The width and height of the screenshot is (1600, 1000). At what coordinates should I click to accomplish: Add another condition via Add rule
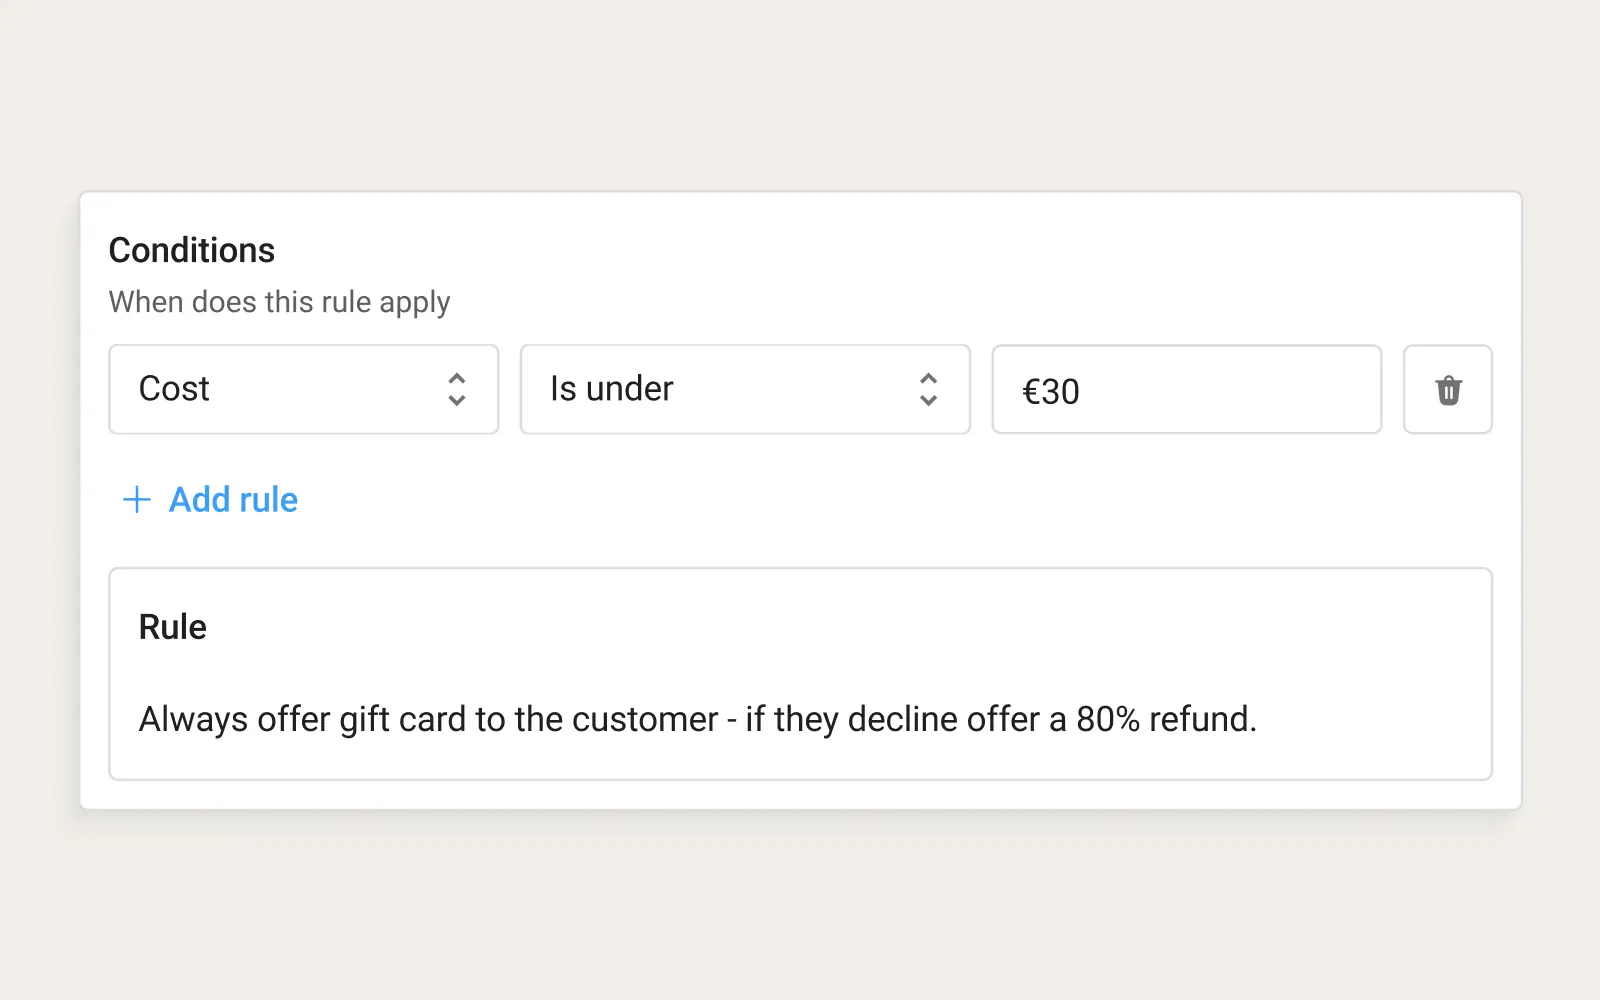click(x=210, y=500)
